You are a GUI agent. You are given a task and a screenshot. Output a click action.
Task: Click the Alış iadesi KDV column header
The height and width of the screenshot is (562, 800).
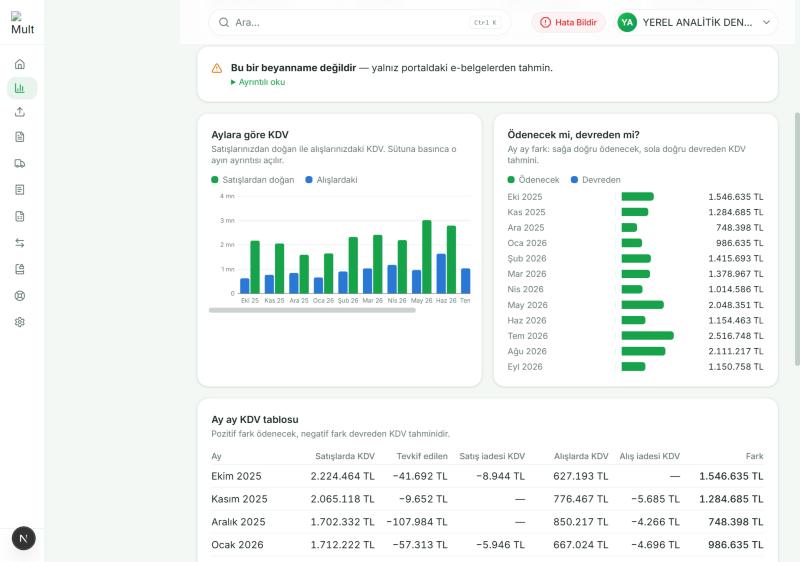point(649,456)
